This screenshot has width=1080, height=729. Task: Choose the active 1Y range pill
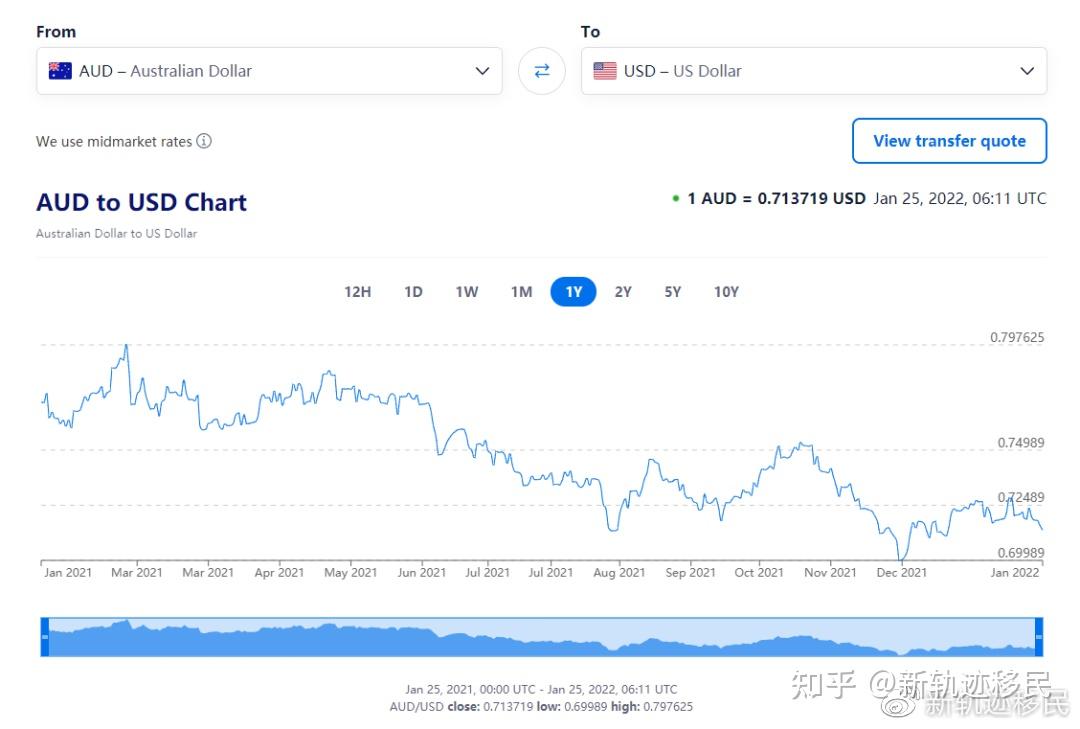(573, 292)
